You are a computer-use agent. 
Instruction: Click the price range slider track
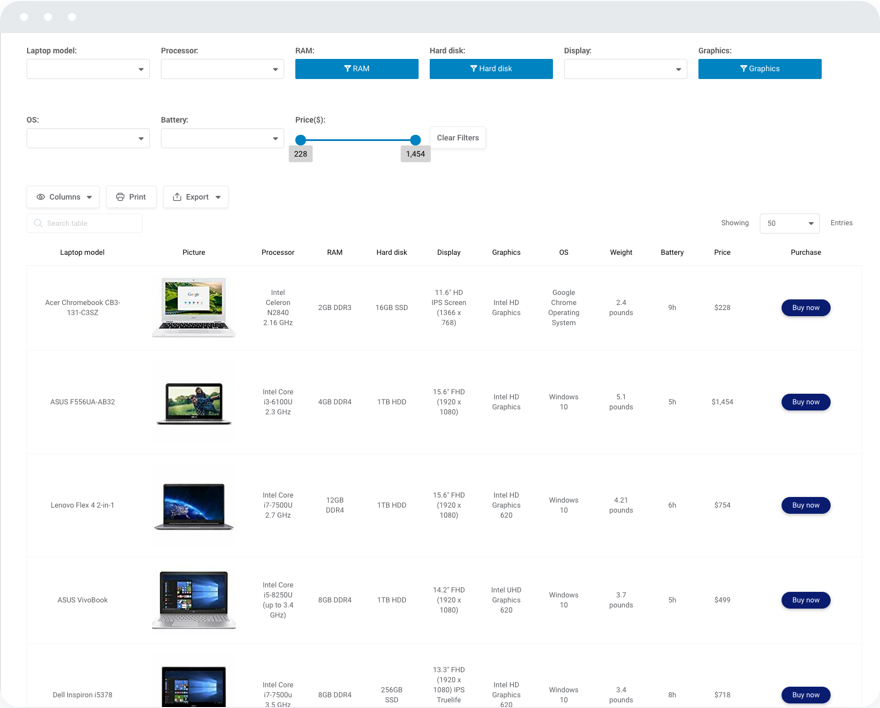click(x=358, y=140)
